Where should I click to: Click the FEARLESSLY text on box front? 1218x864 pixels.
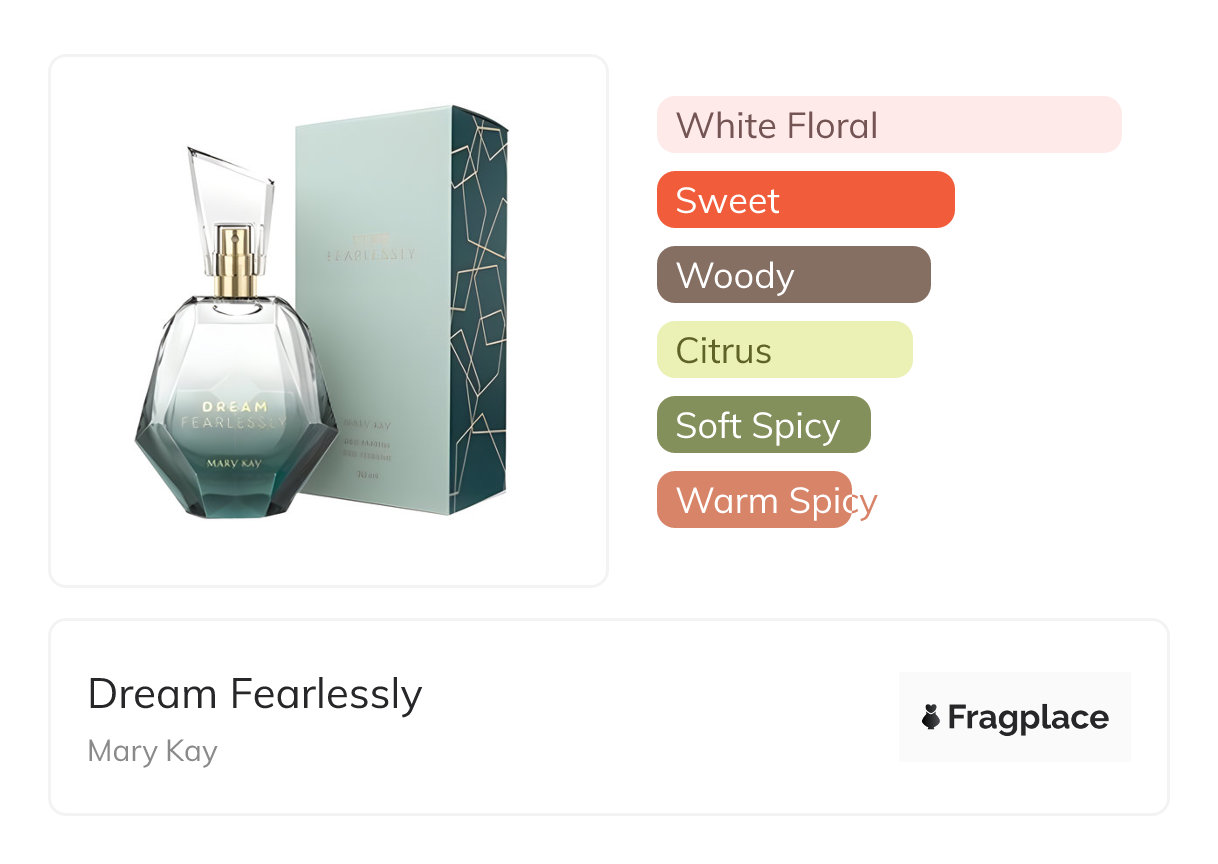[x=371, y=255]
